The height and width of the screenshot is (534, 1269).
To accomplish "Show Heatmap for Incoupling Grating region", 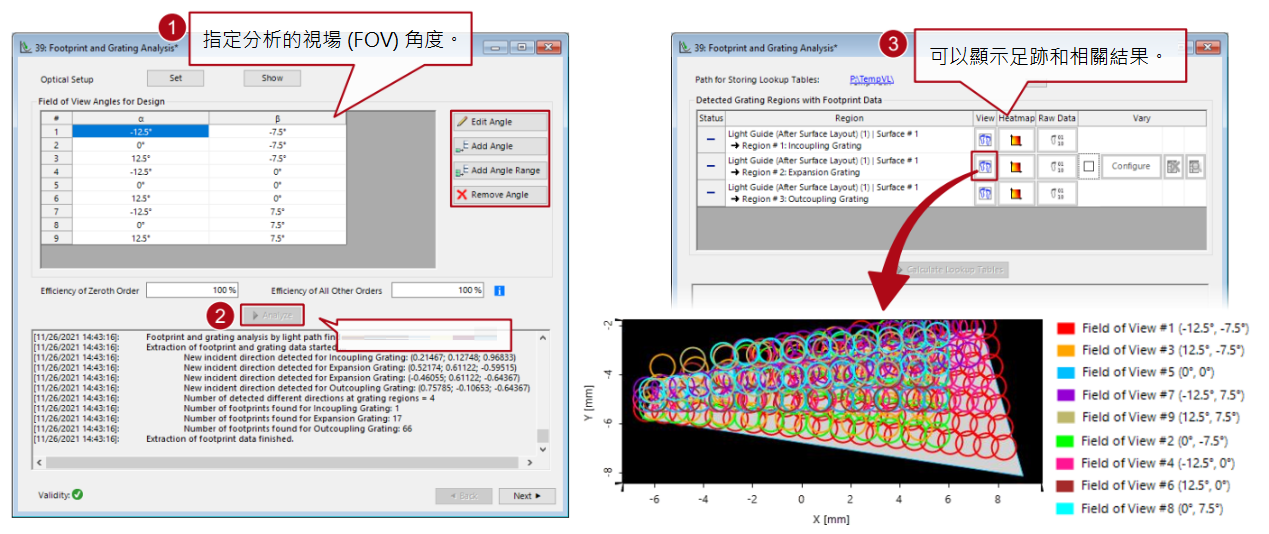I will click(1016, 139).
